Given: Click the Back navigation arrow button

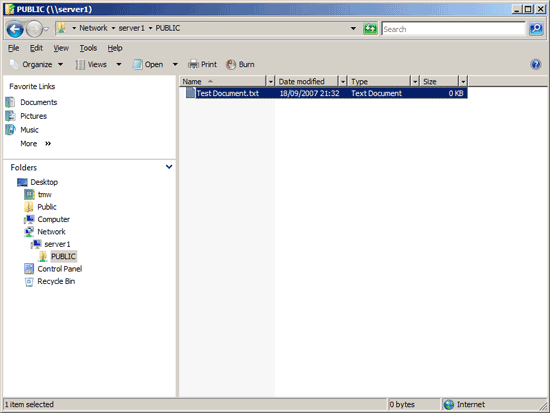Looking at the screenshot, I should coord(15,29).
